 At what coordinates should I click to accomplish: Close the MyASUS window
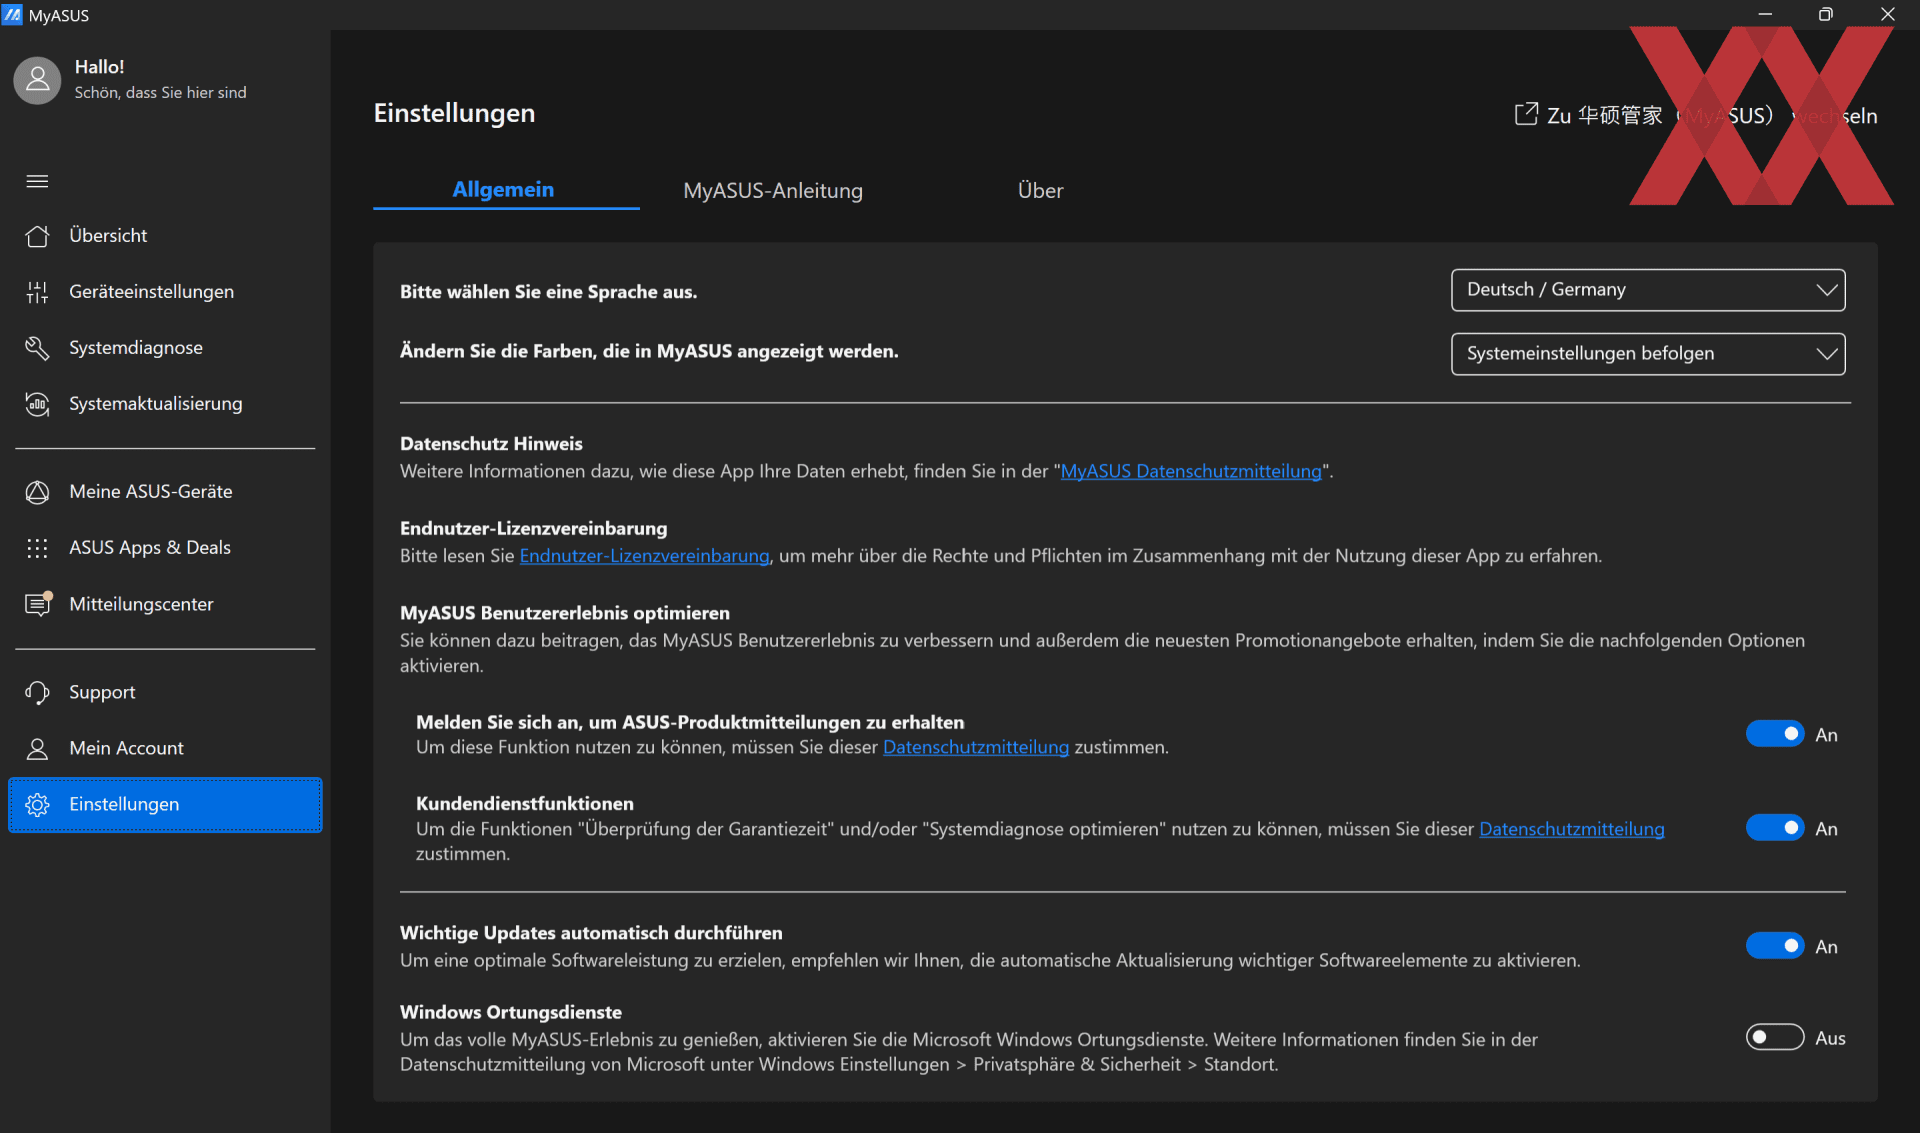(1888, 14)
